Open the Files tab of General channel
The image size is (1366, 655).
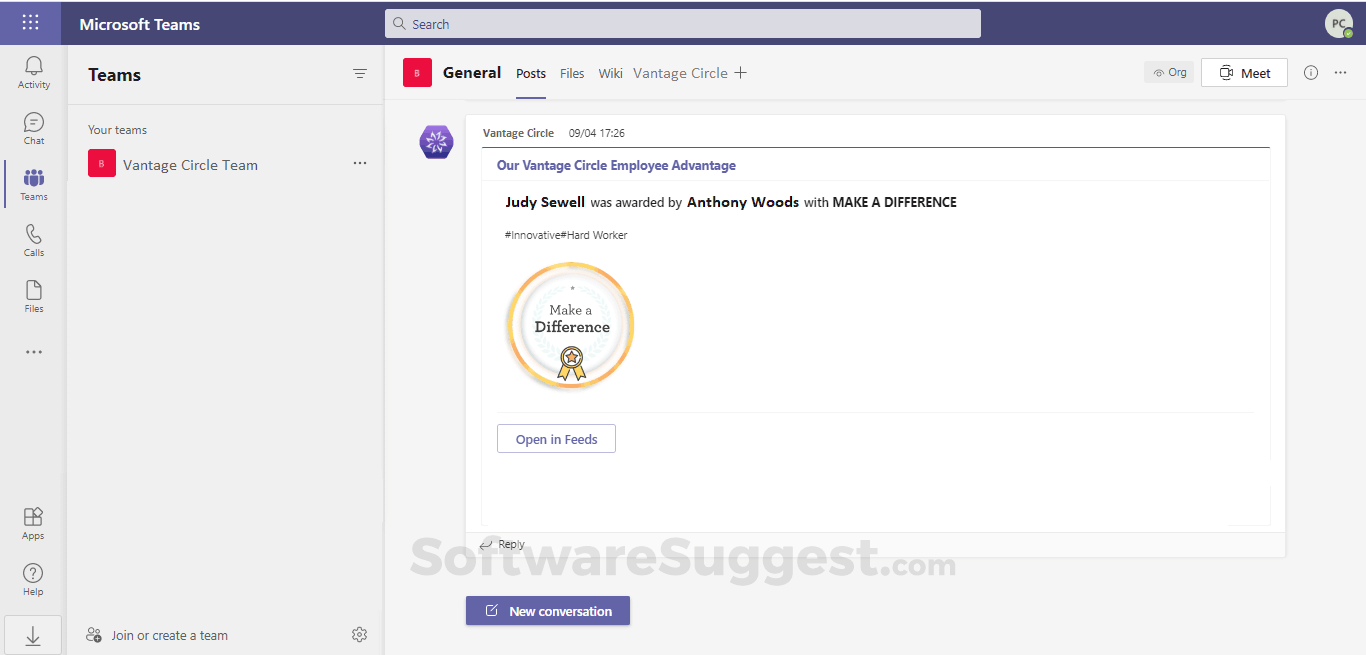point(571,73)
